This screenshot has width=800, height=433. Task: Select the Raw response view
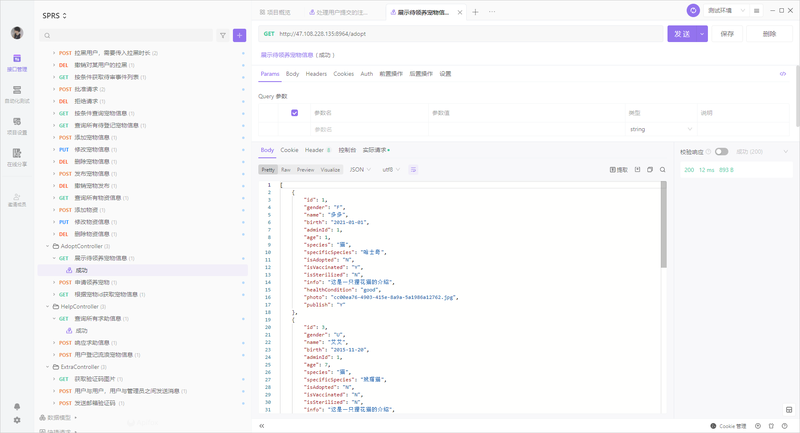(x=286, y=170)
